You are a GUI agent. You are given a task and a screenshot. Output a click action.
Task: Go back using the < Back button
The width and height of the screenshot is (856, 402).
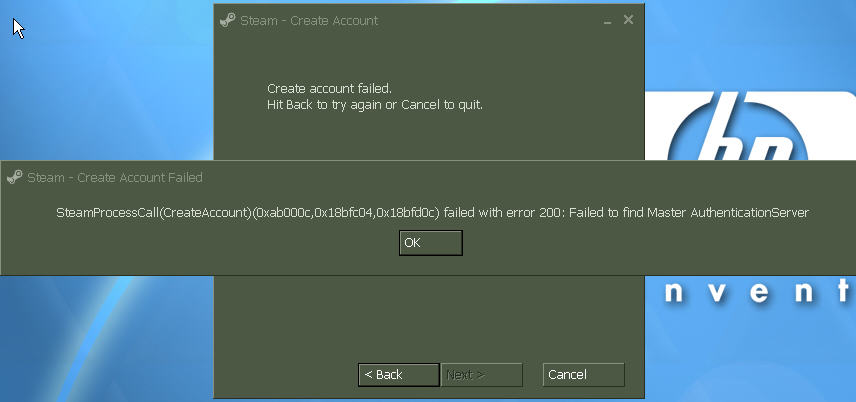pyautogui.click(x=399, y=375)
